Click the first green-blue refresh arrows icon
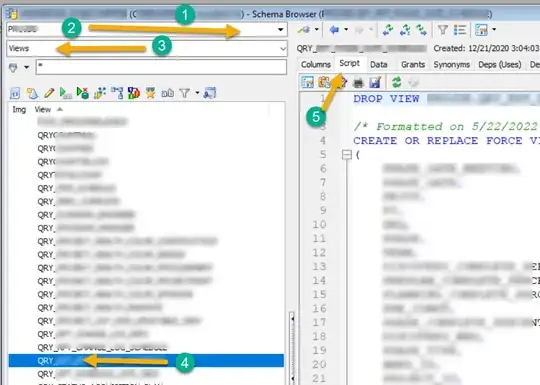The width and height of the screenshot is (540, 385). [388, 30]
